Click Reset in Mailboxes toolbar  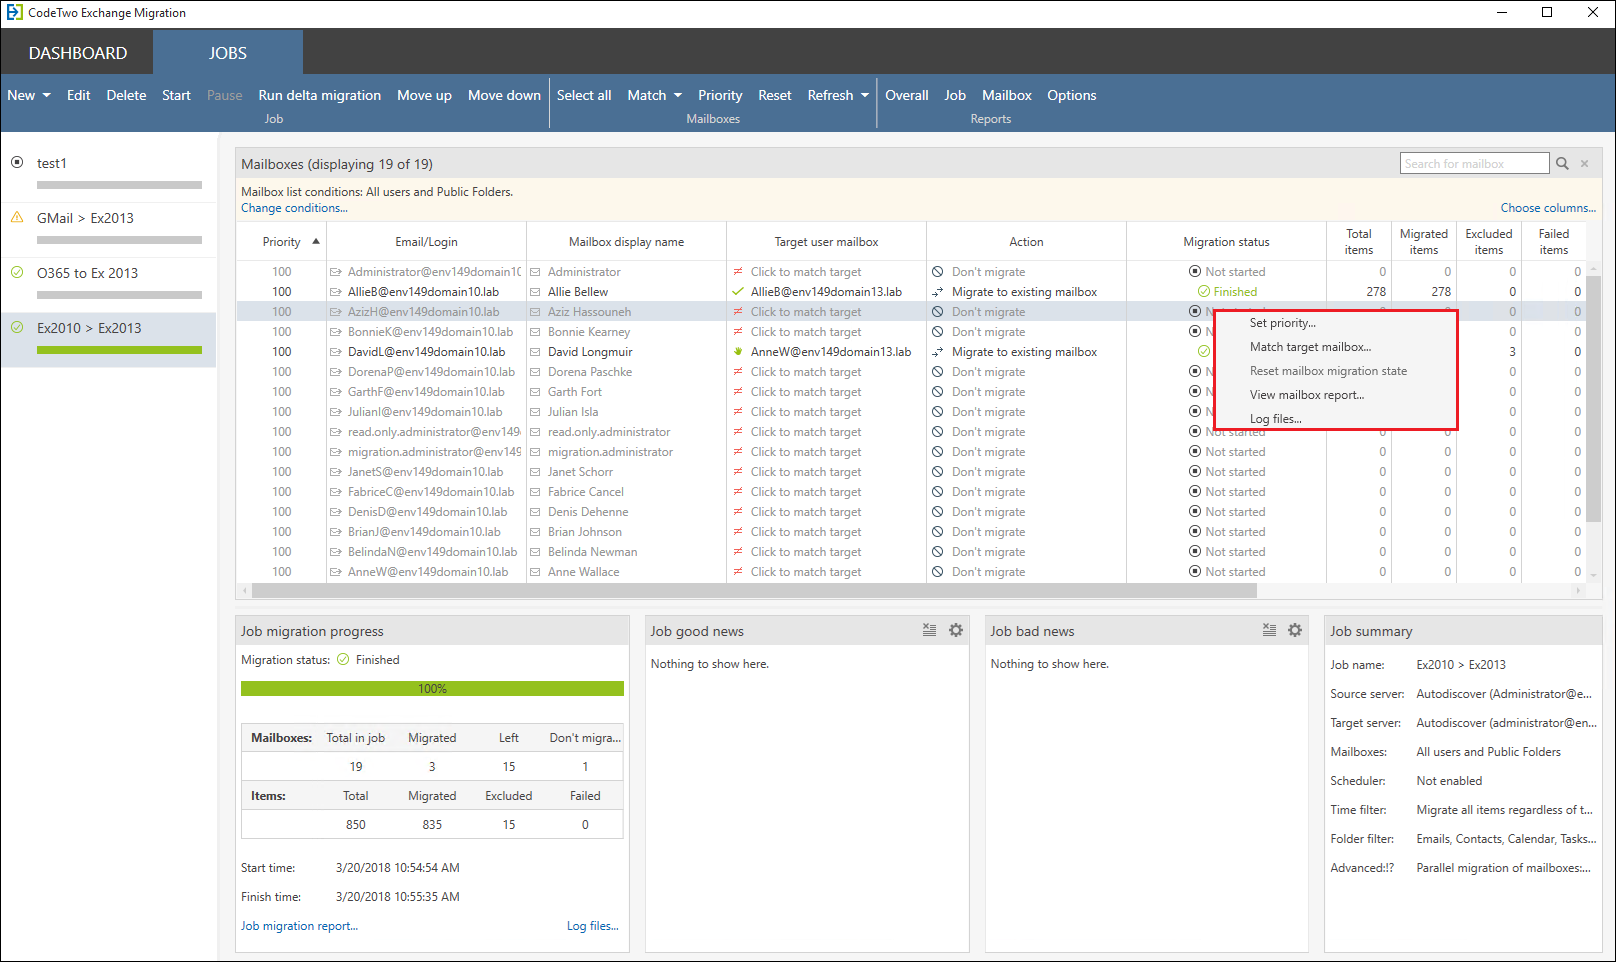774,95
